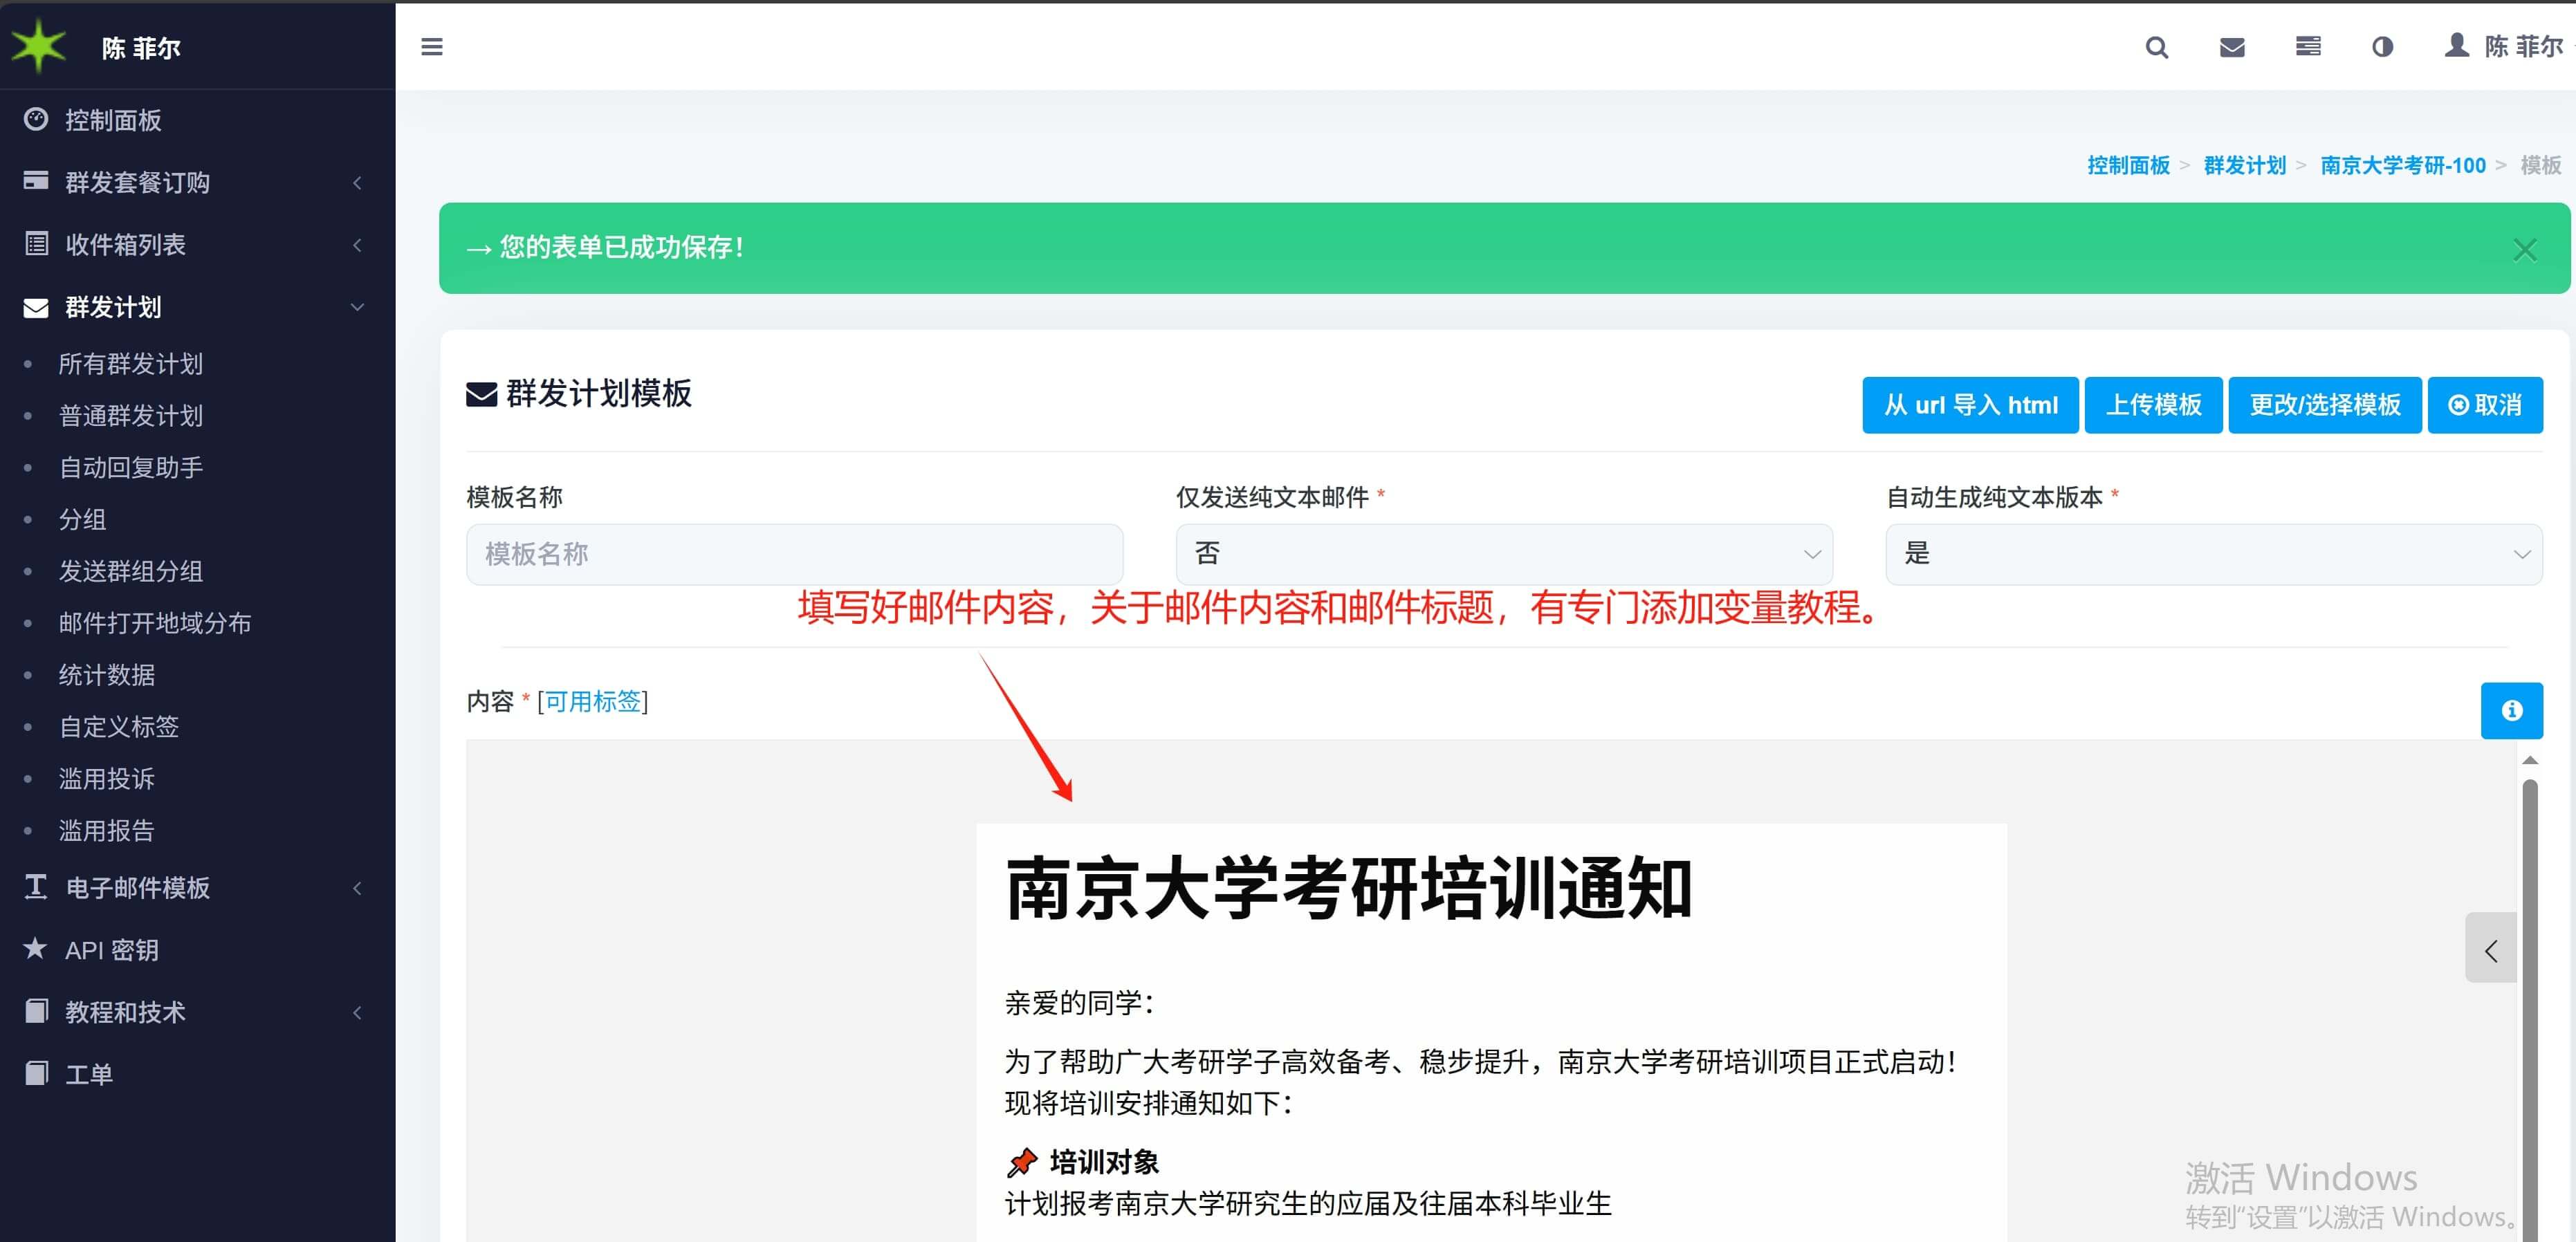This screenshot has height=1242, width=2576.
Task: Click the API 密钥 star icon
Action: (36, 948)
